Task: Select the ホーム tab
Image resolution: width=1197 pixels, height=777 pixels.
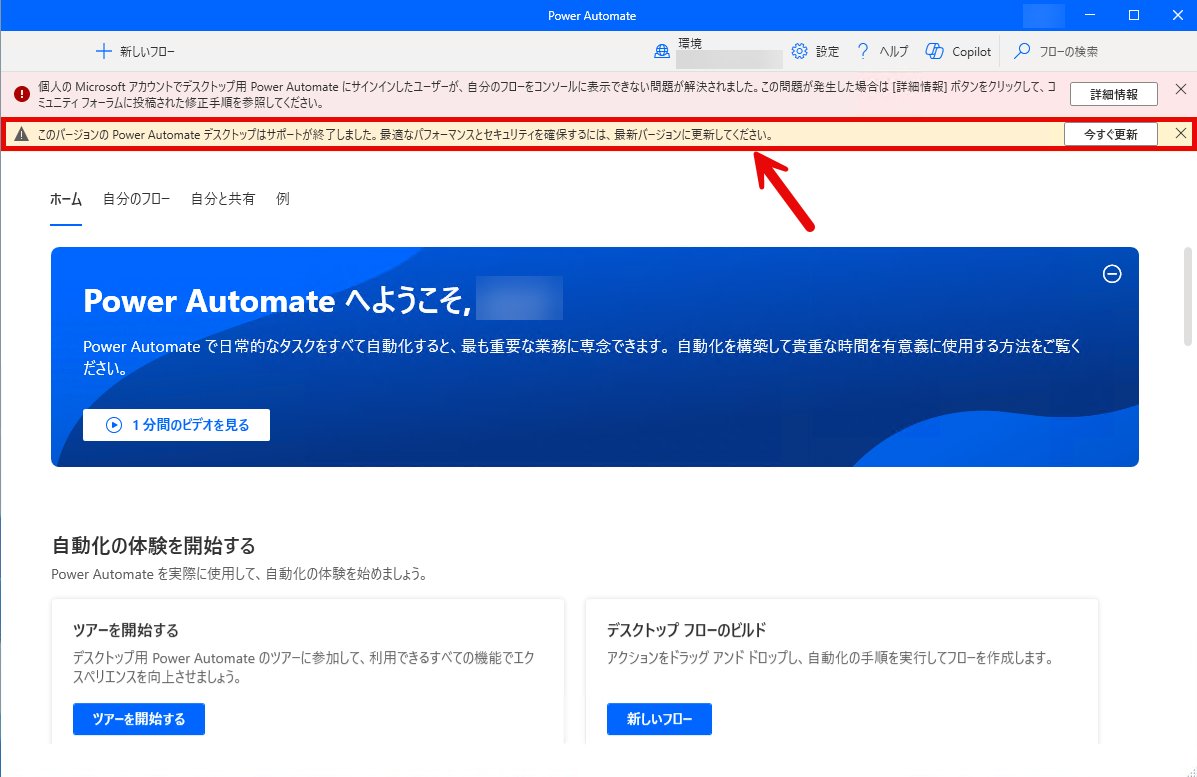Action: tap(66, 199)
